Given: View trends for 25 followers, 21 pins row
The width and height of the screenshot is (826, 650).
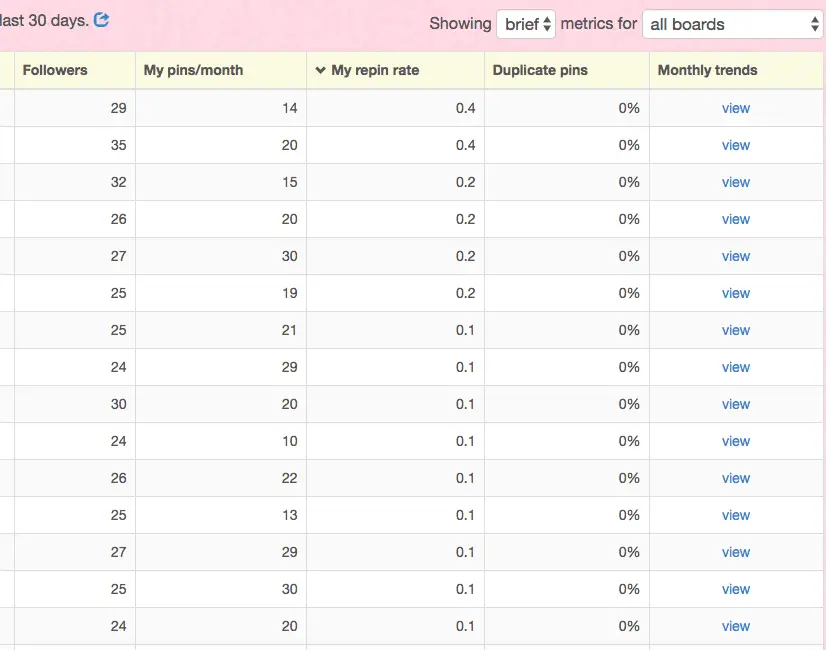Looking at the screenshot, I should [x=735, y=330].
